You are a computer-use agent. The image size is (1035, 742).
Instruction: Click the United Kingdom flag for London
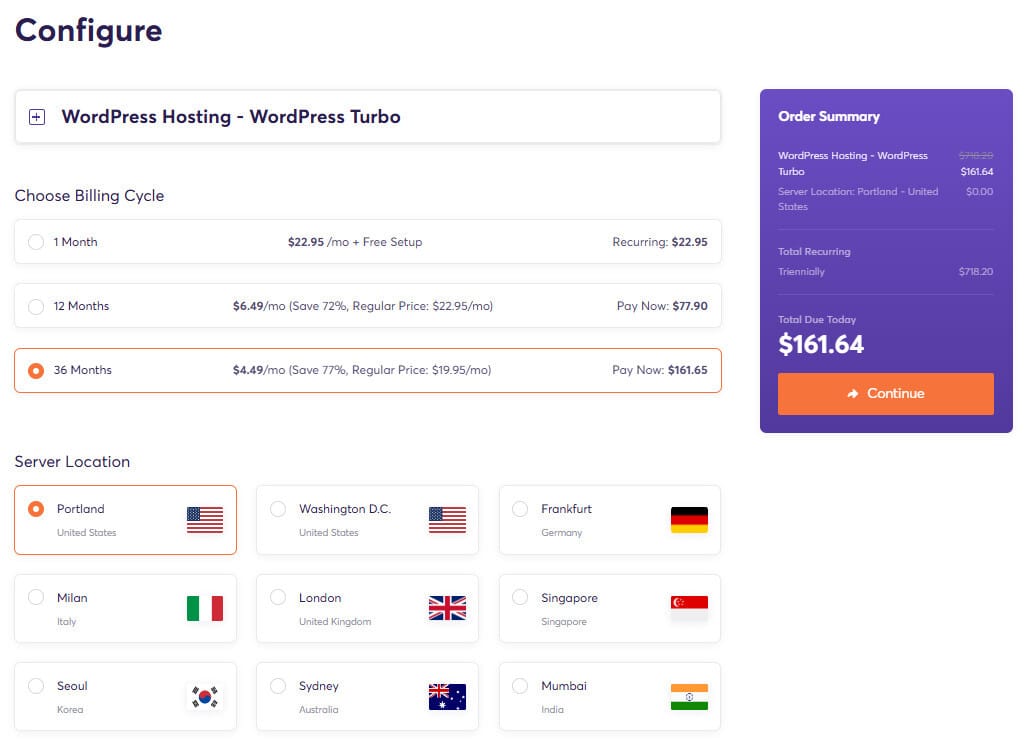coord(447,608)
